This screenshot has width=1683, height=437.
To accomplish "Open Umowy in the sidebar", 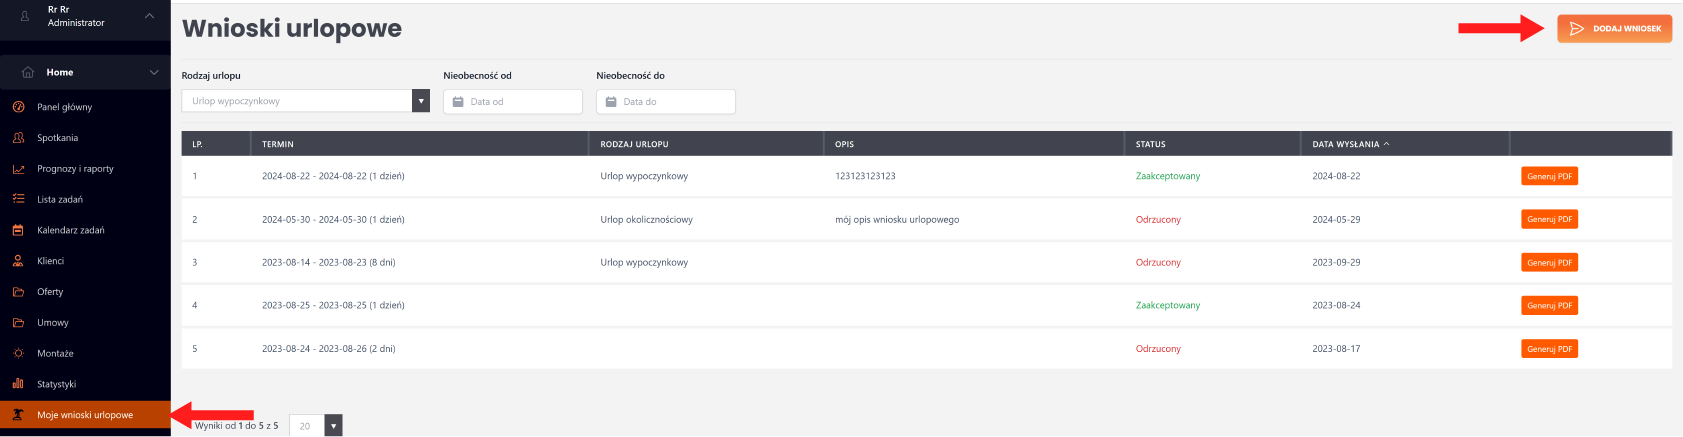I will [53, 323].
